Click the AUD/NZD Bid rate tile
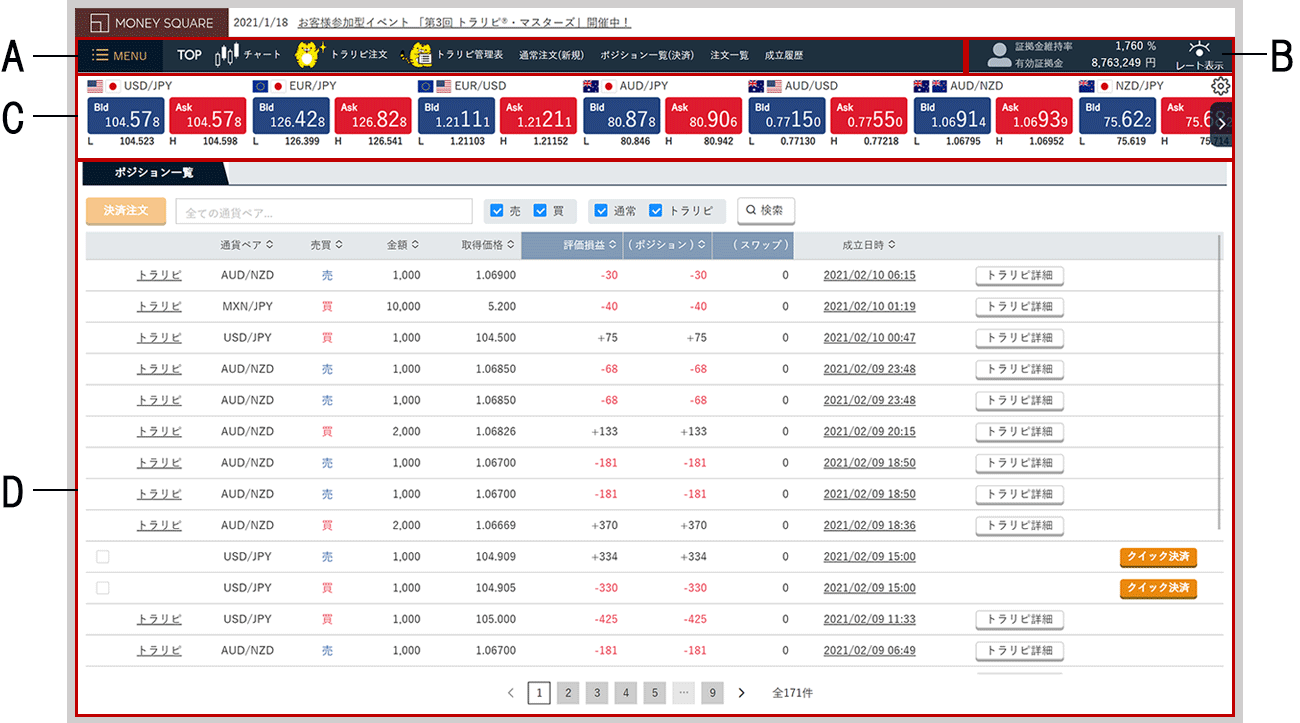 pyautogui.click(x=951, y=116)
